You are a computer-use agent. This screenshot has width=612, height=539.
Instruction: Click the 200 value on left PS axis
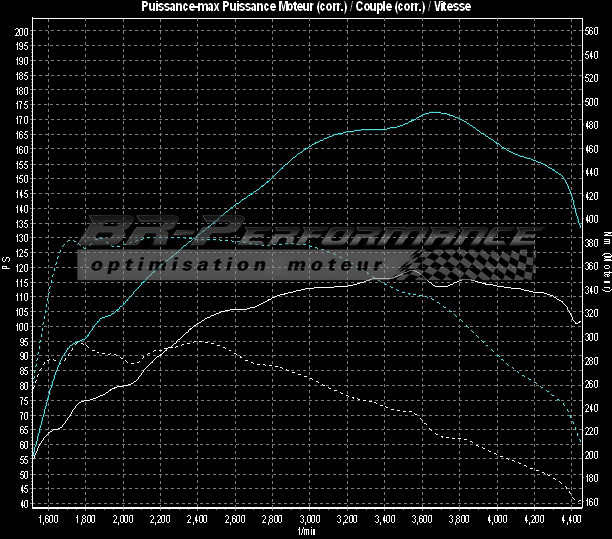click(22, 31)
